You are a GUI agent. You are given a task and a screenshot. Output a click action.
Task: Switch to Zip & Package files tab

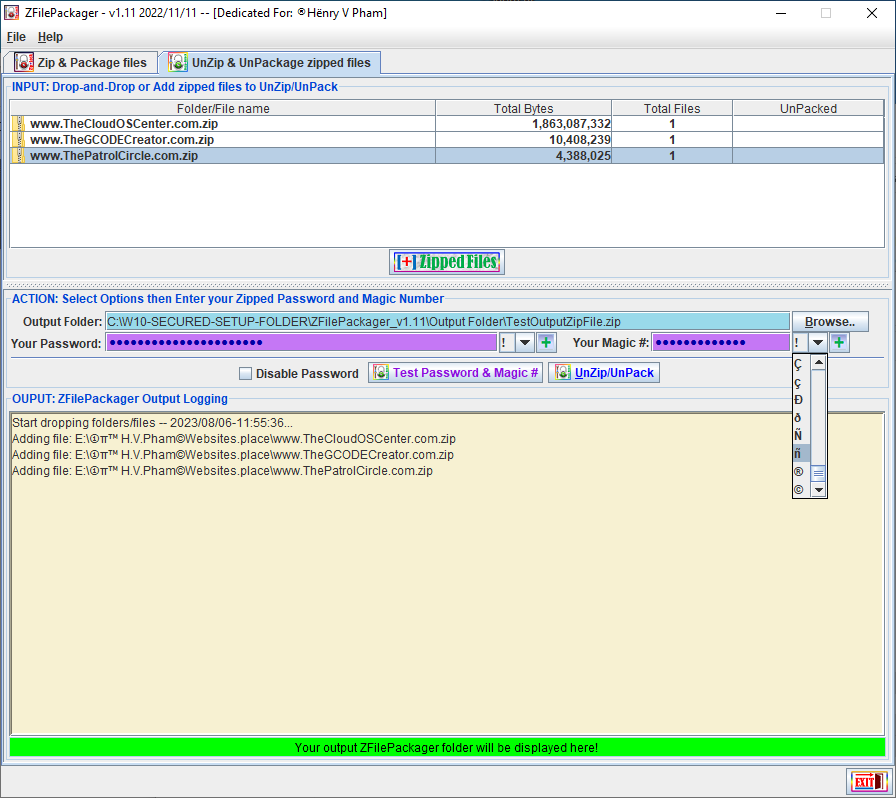pyautogui.click(x=82, y=63)
